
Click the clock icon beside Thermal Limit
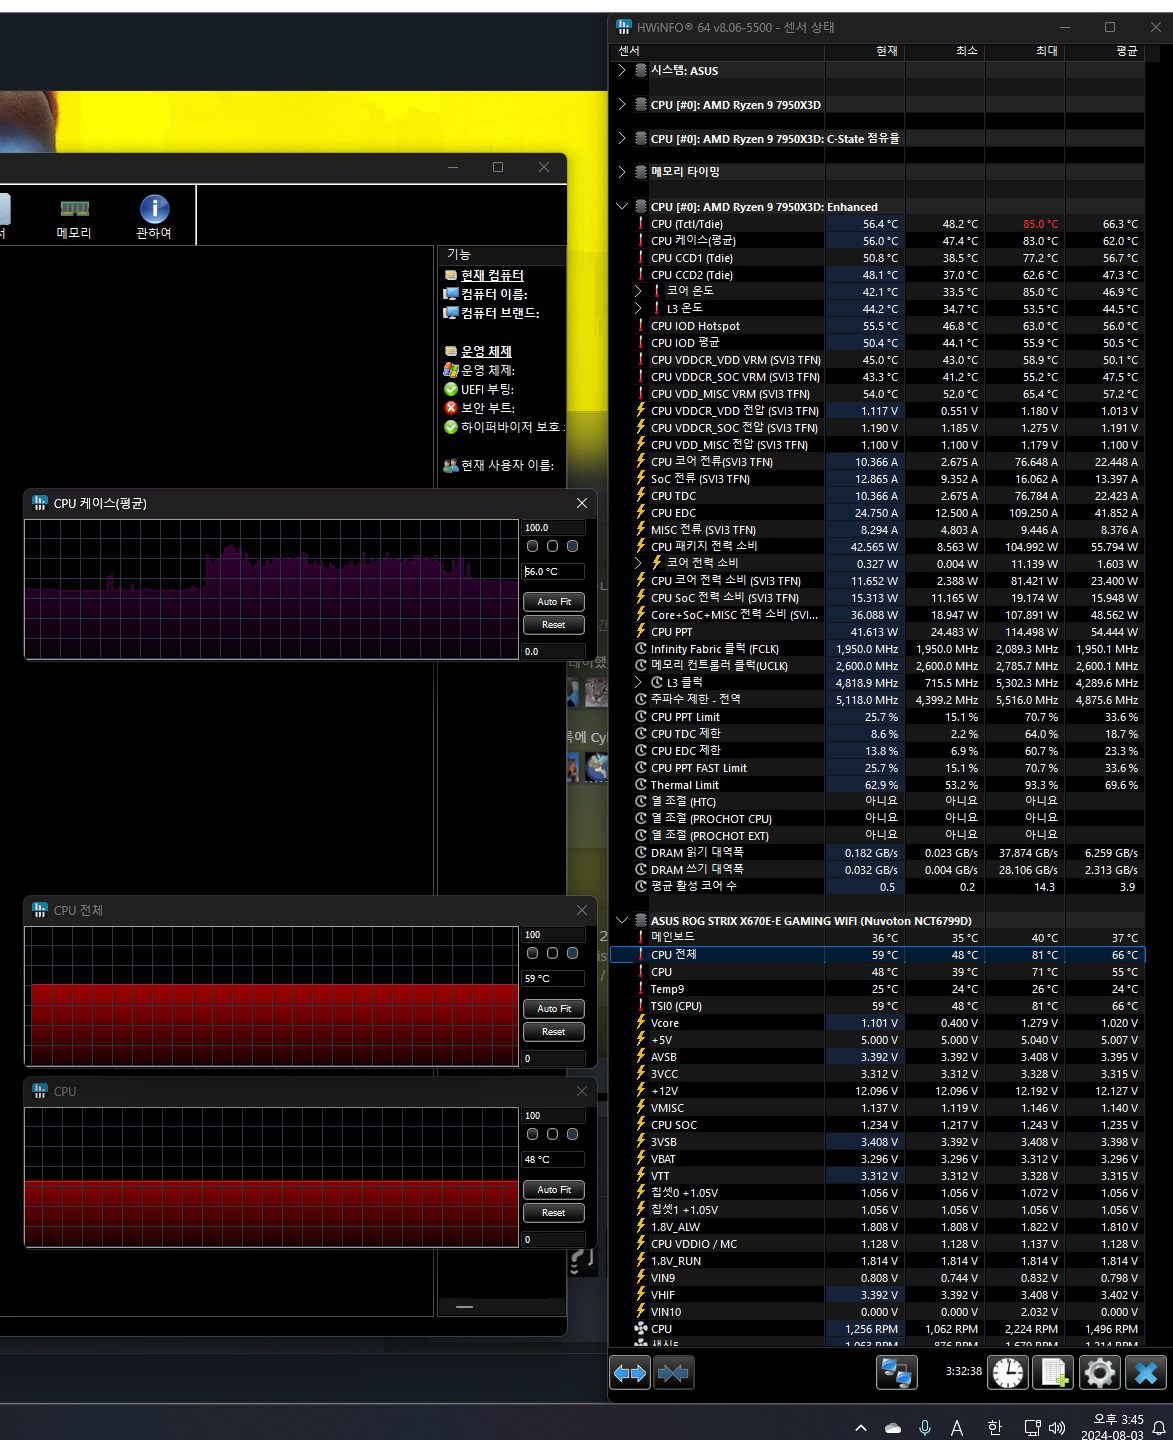point(641,785)
